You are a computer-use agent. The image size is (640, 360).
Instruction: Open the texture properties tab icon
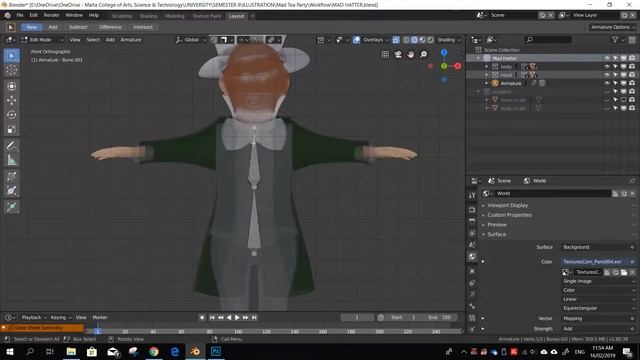[472, 318]
